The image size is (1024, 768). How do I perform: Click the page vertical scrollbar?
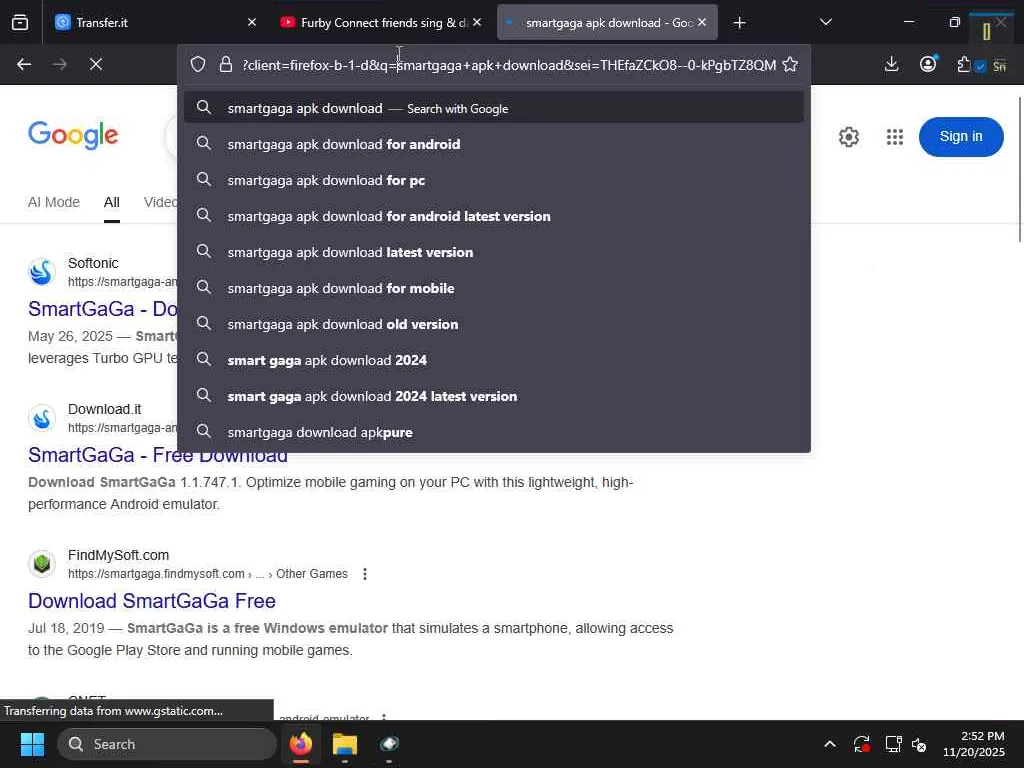tap(1019, 170)
